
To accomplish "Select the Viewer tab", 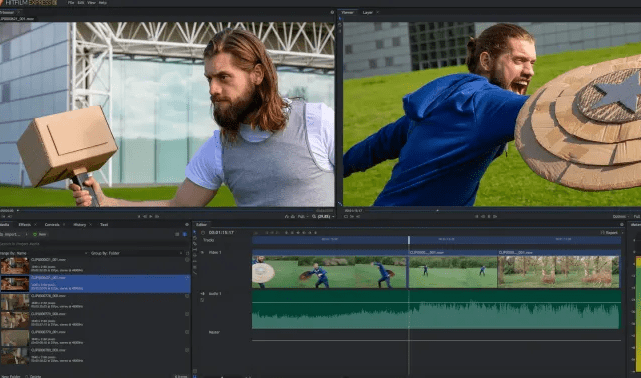I will 347,12.
